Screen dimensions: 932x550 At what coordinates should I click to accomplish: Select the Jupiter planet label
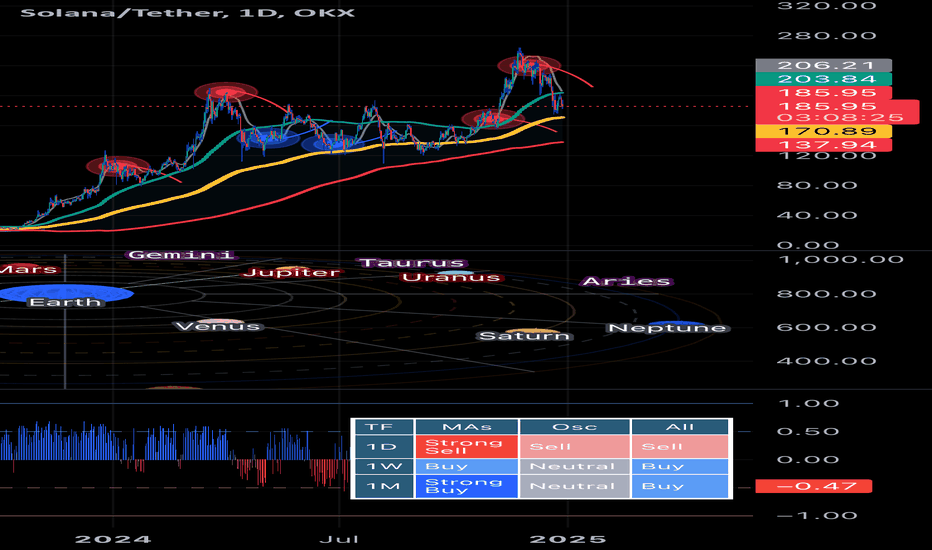[x=291, y=273]
